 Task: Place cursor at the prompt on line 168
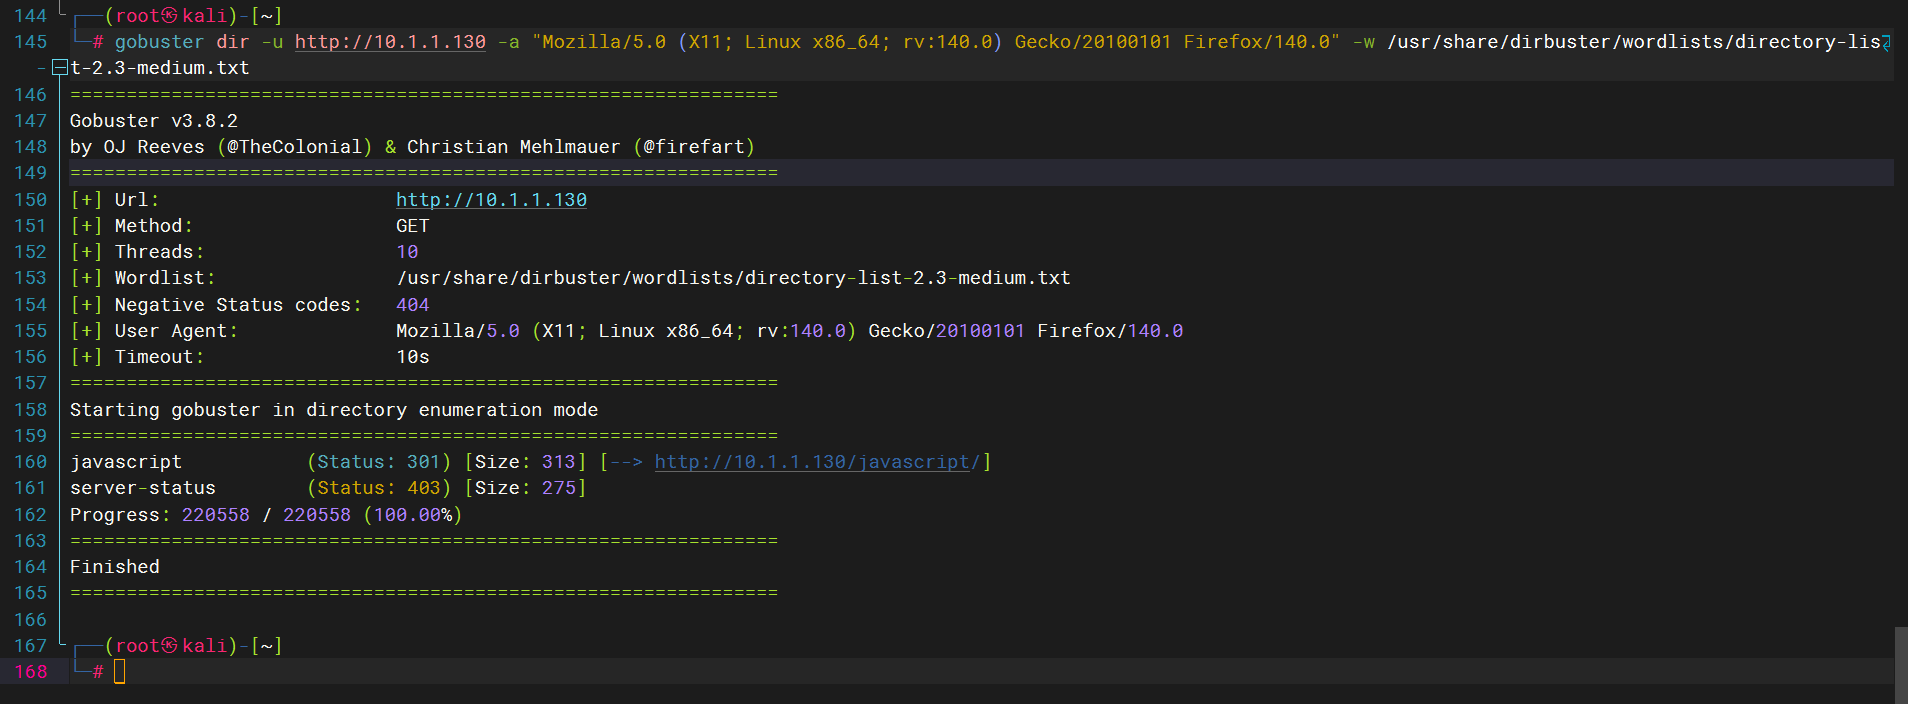[120, 672]
